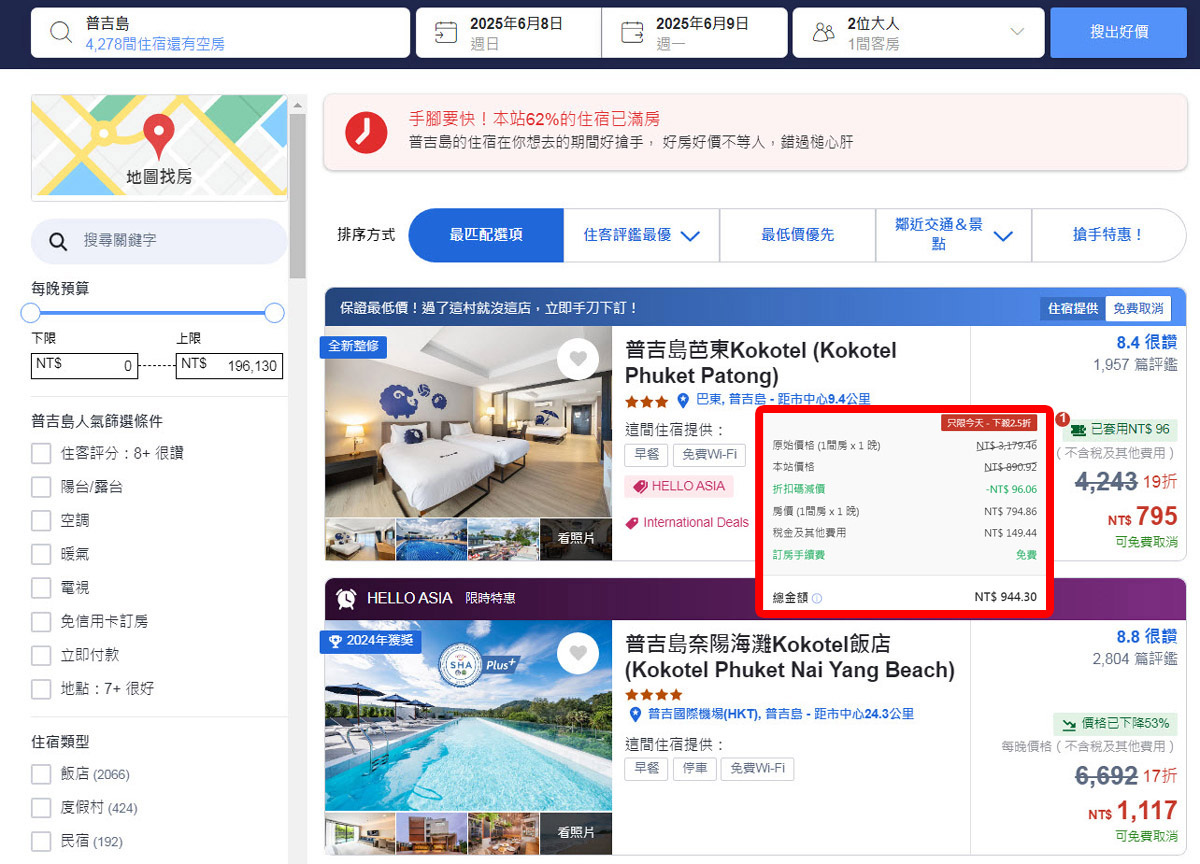Check the 飯店 (2066) accommodation type
Screen dimensions: 1200x864
coord(41,774)
